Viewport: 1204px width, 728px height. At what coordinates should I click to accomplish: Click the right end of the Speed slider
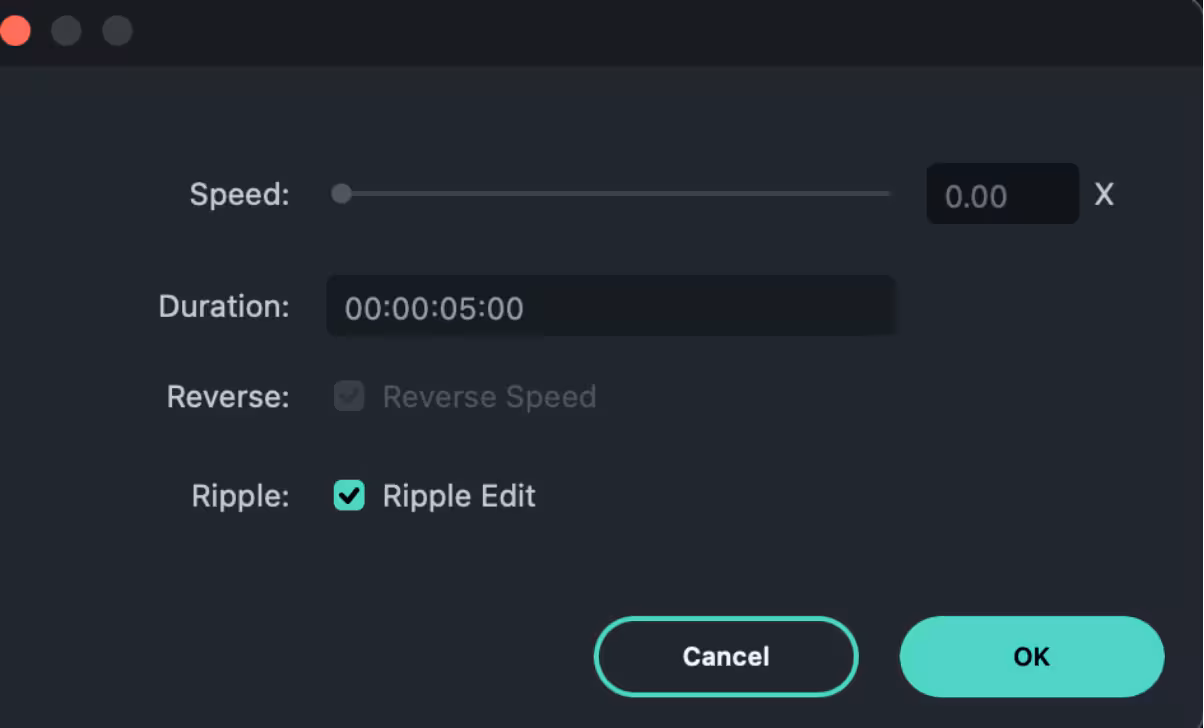point(886,193)
